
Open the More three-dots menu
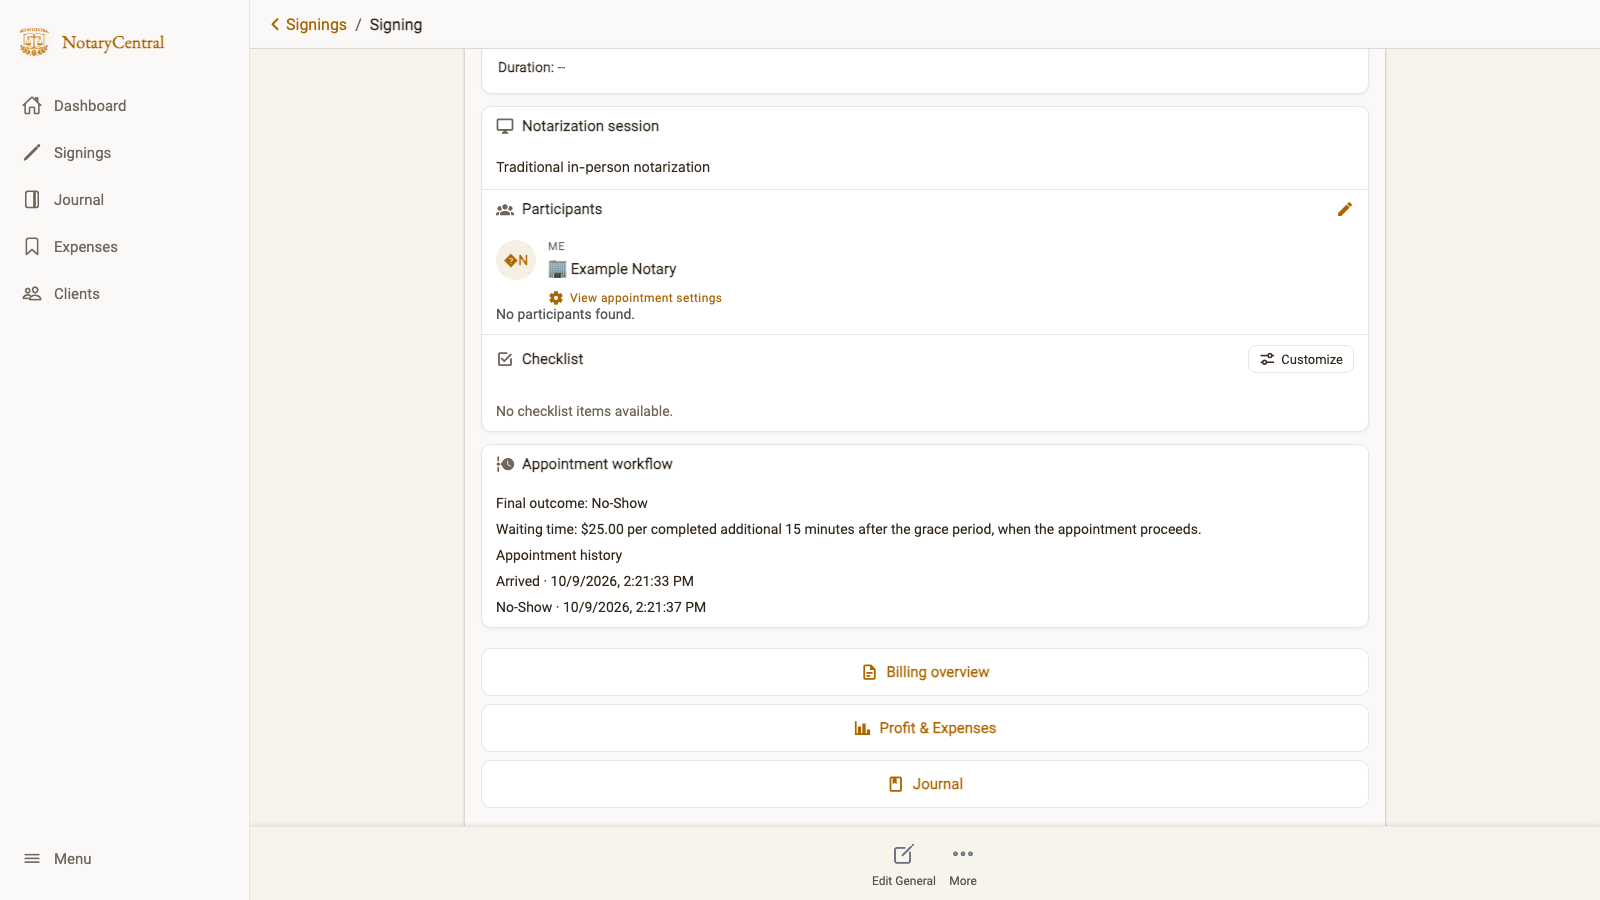[963, 854]
